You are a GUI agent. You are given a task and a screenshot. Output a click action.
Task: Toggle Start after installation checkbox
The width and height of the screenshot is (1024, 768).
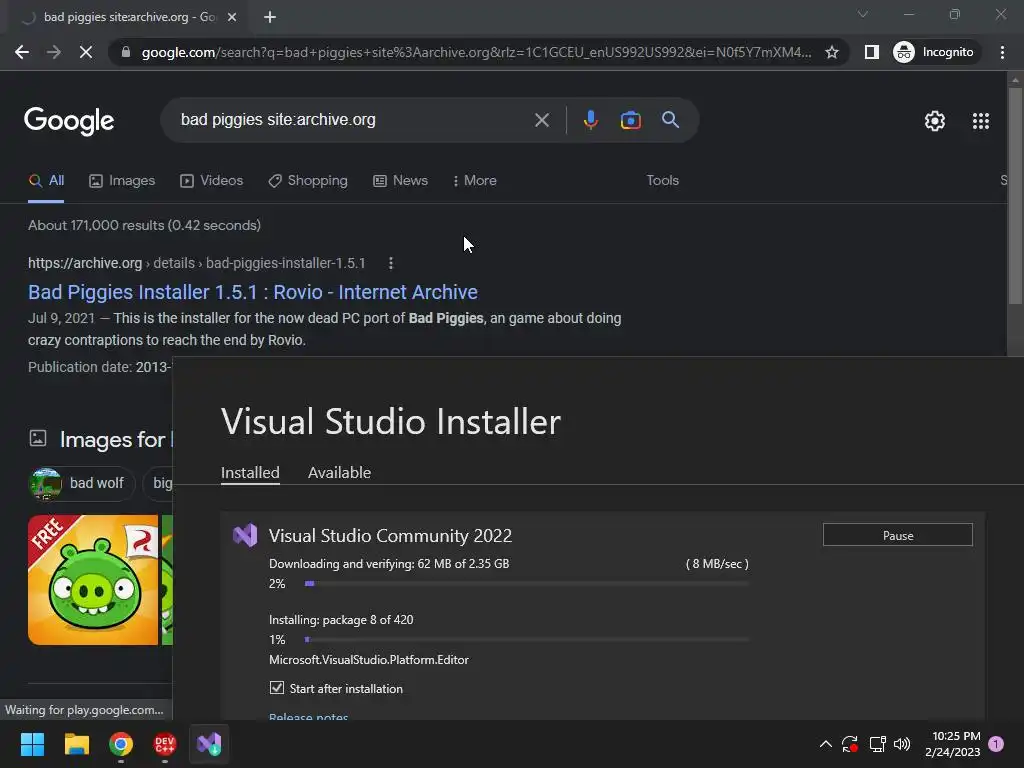pos(277,688)
